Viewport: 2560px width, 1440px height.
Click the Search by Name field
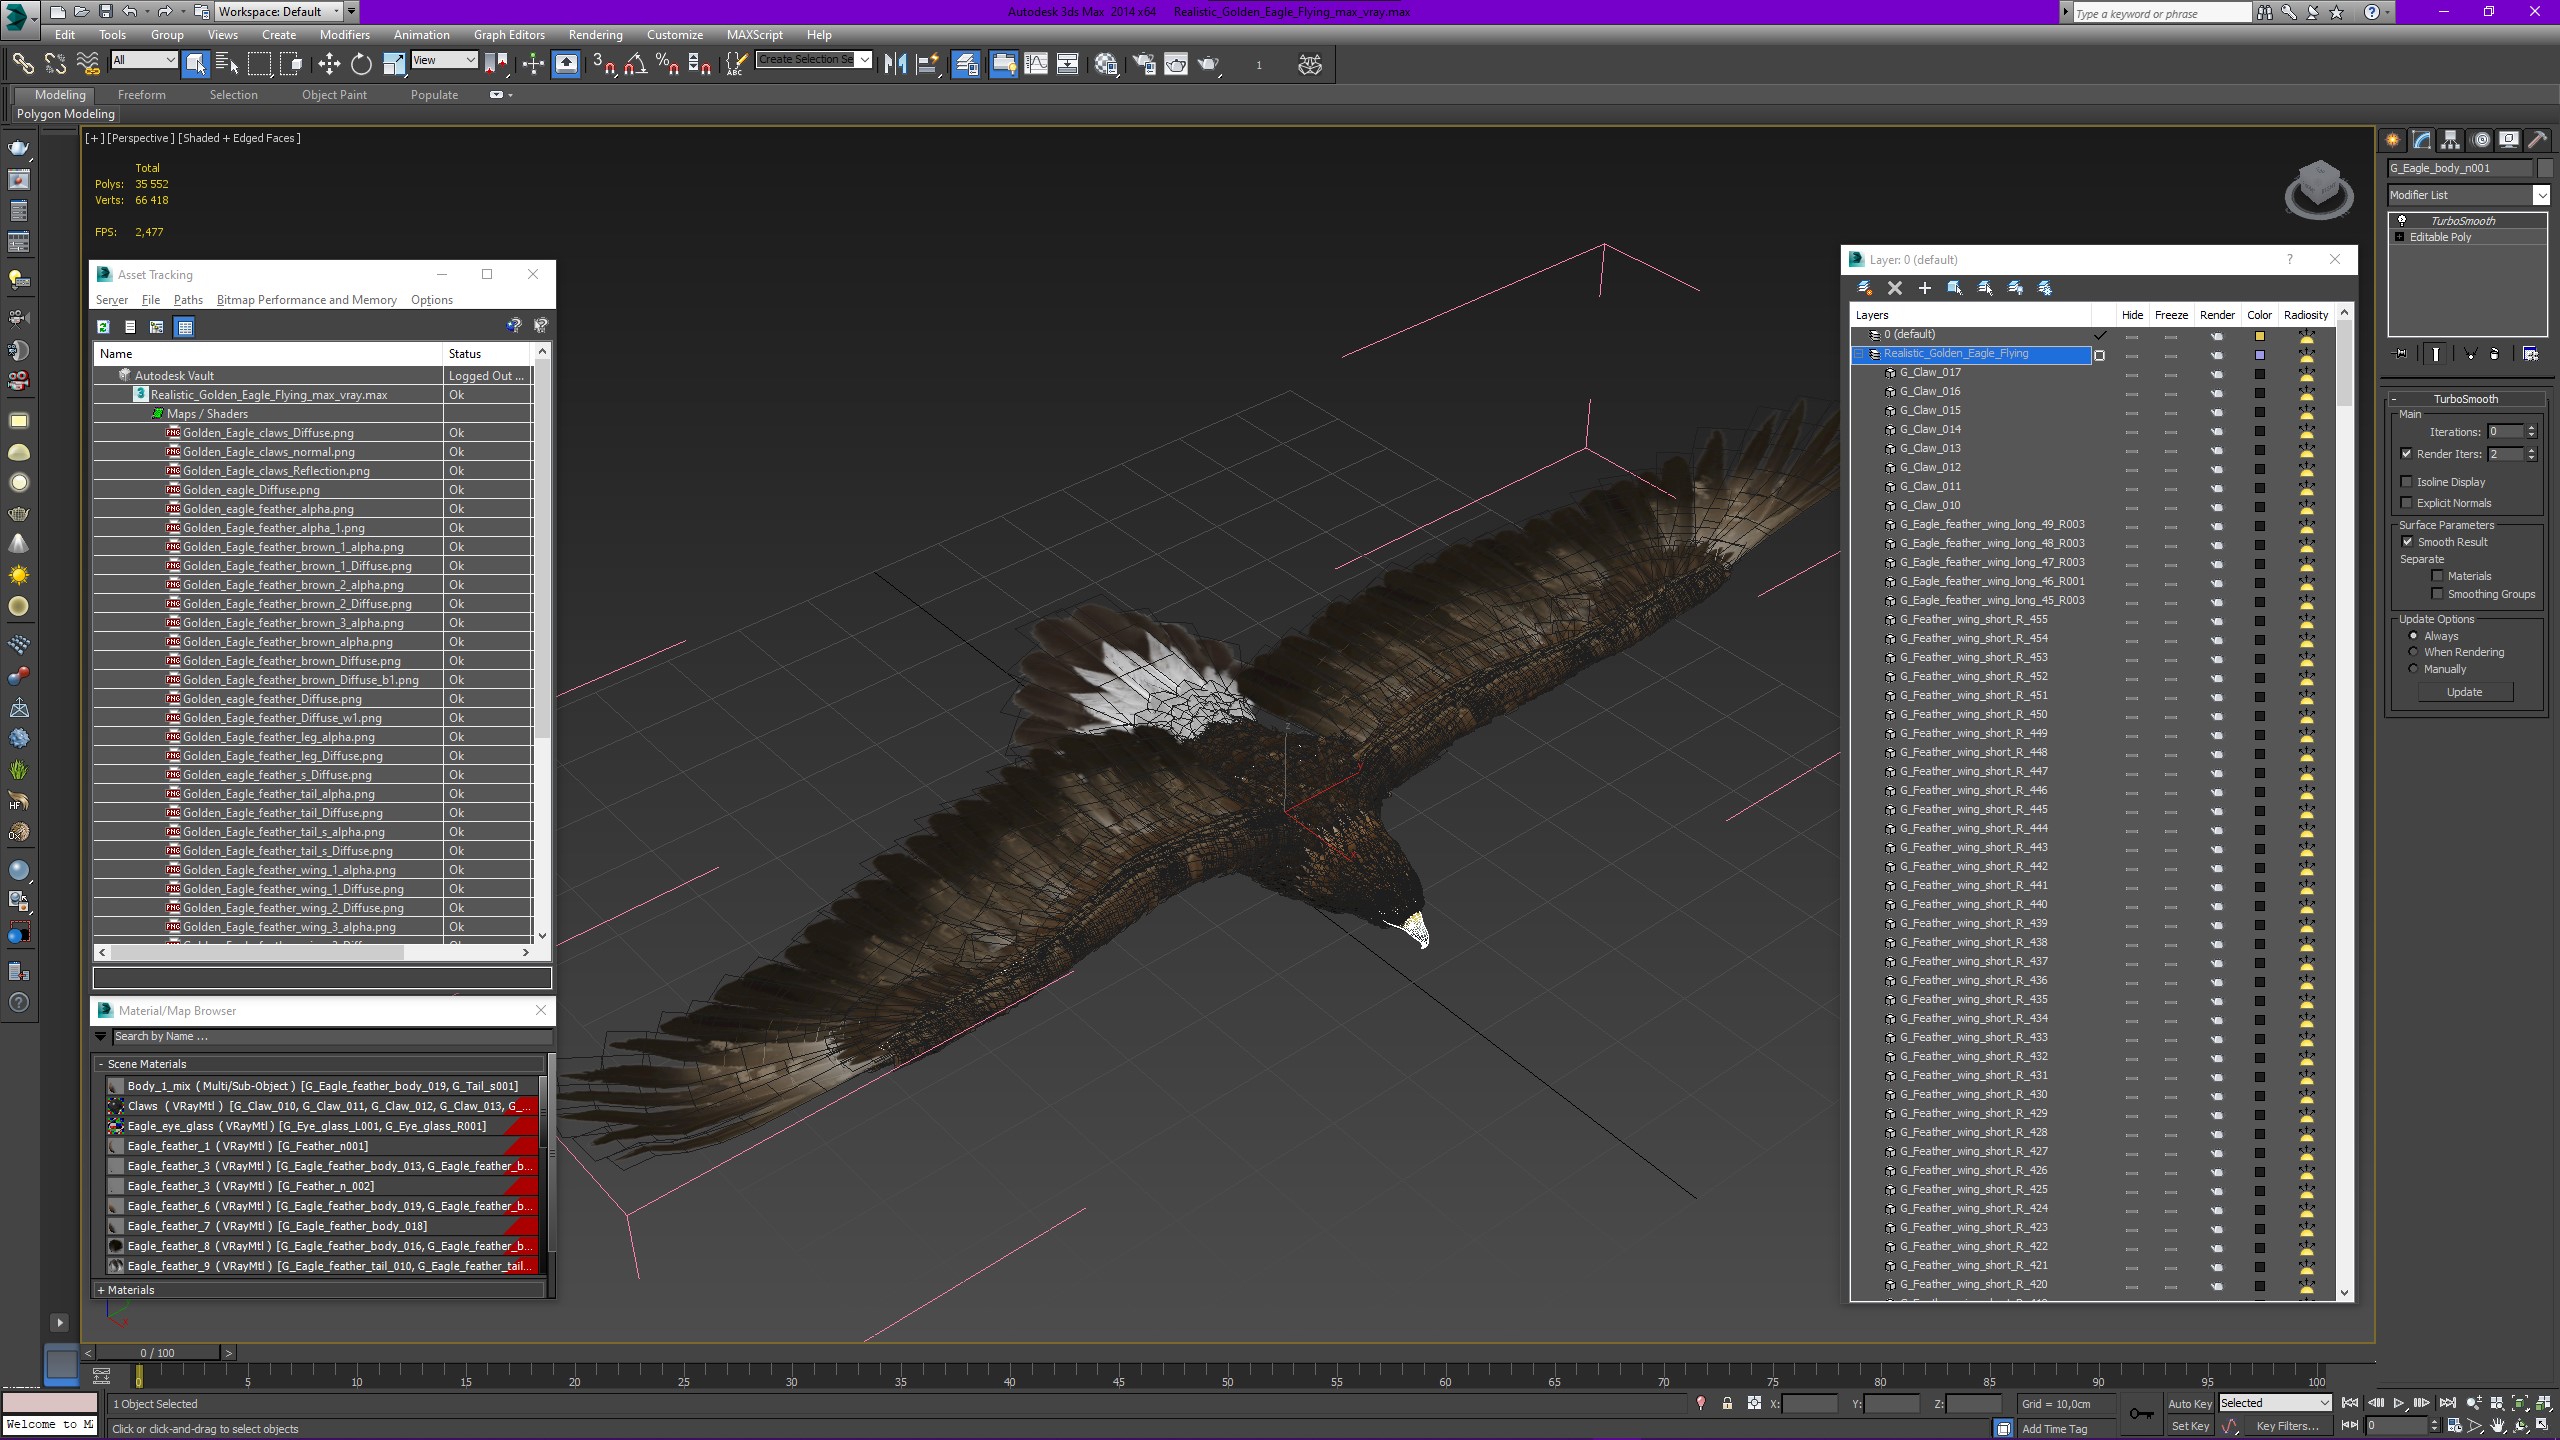[330, 1037]
